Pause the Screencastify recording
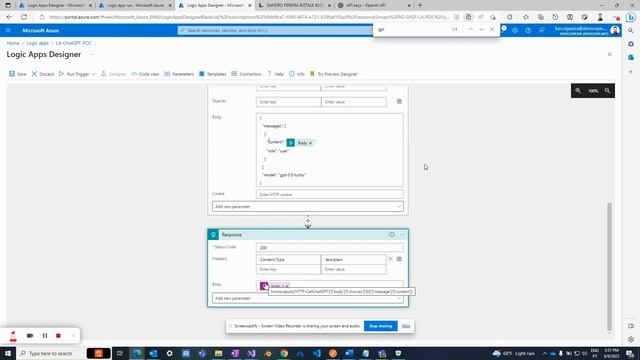Screen dimensions: 640x360 (45, 336)
